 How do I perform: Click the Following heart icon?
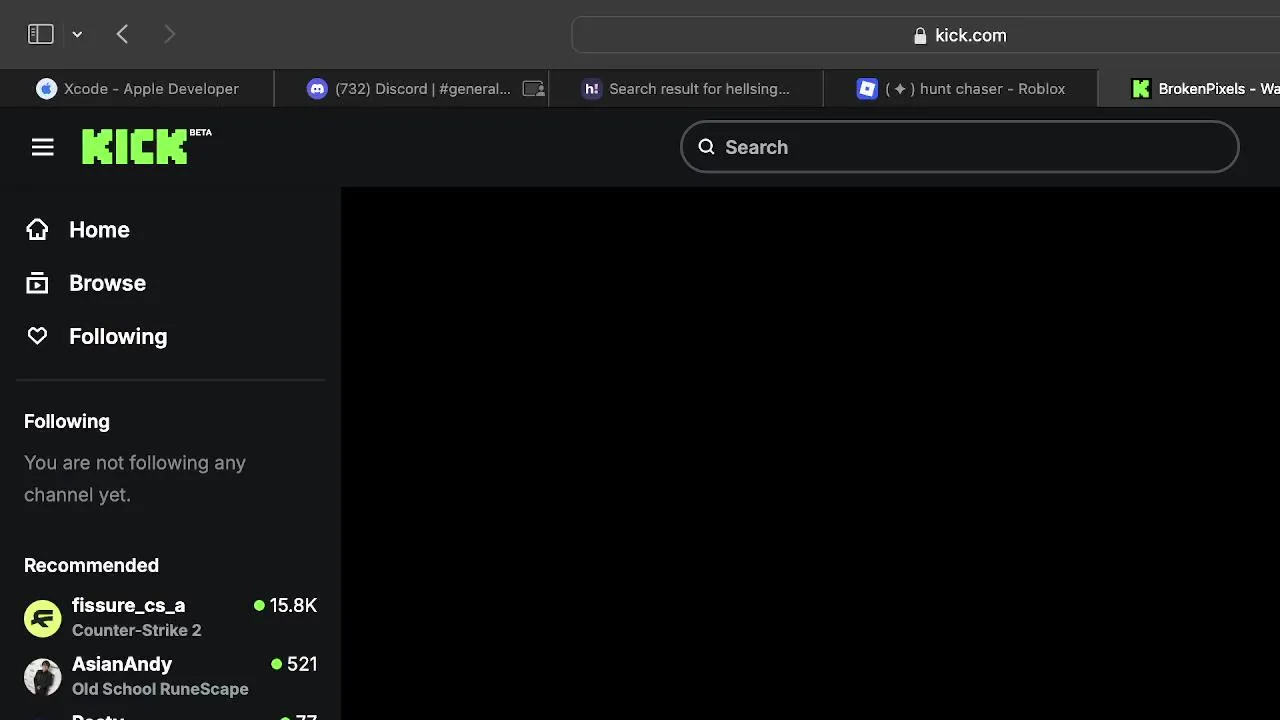[37, 336]
